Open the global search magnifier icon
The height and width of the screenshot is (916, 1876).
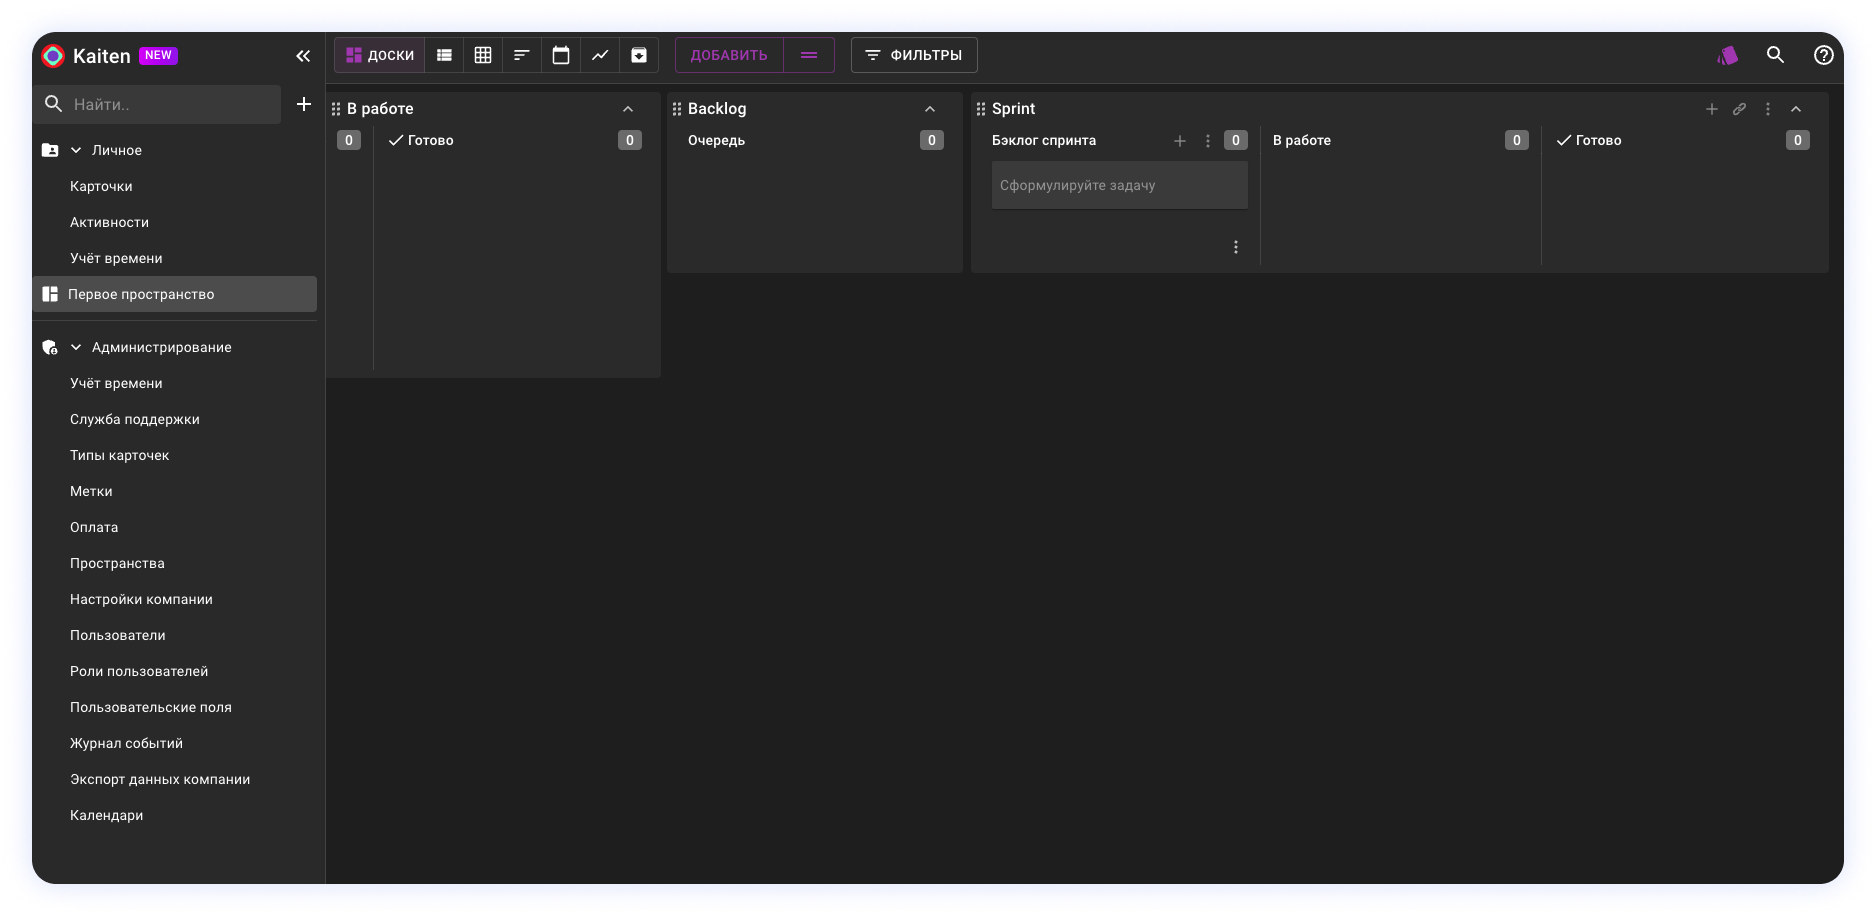pyautogui.click(x=1775, y=55)
